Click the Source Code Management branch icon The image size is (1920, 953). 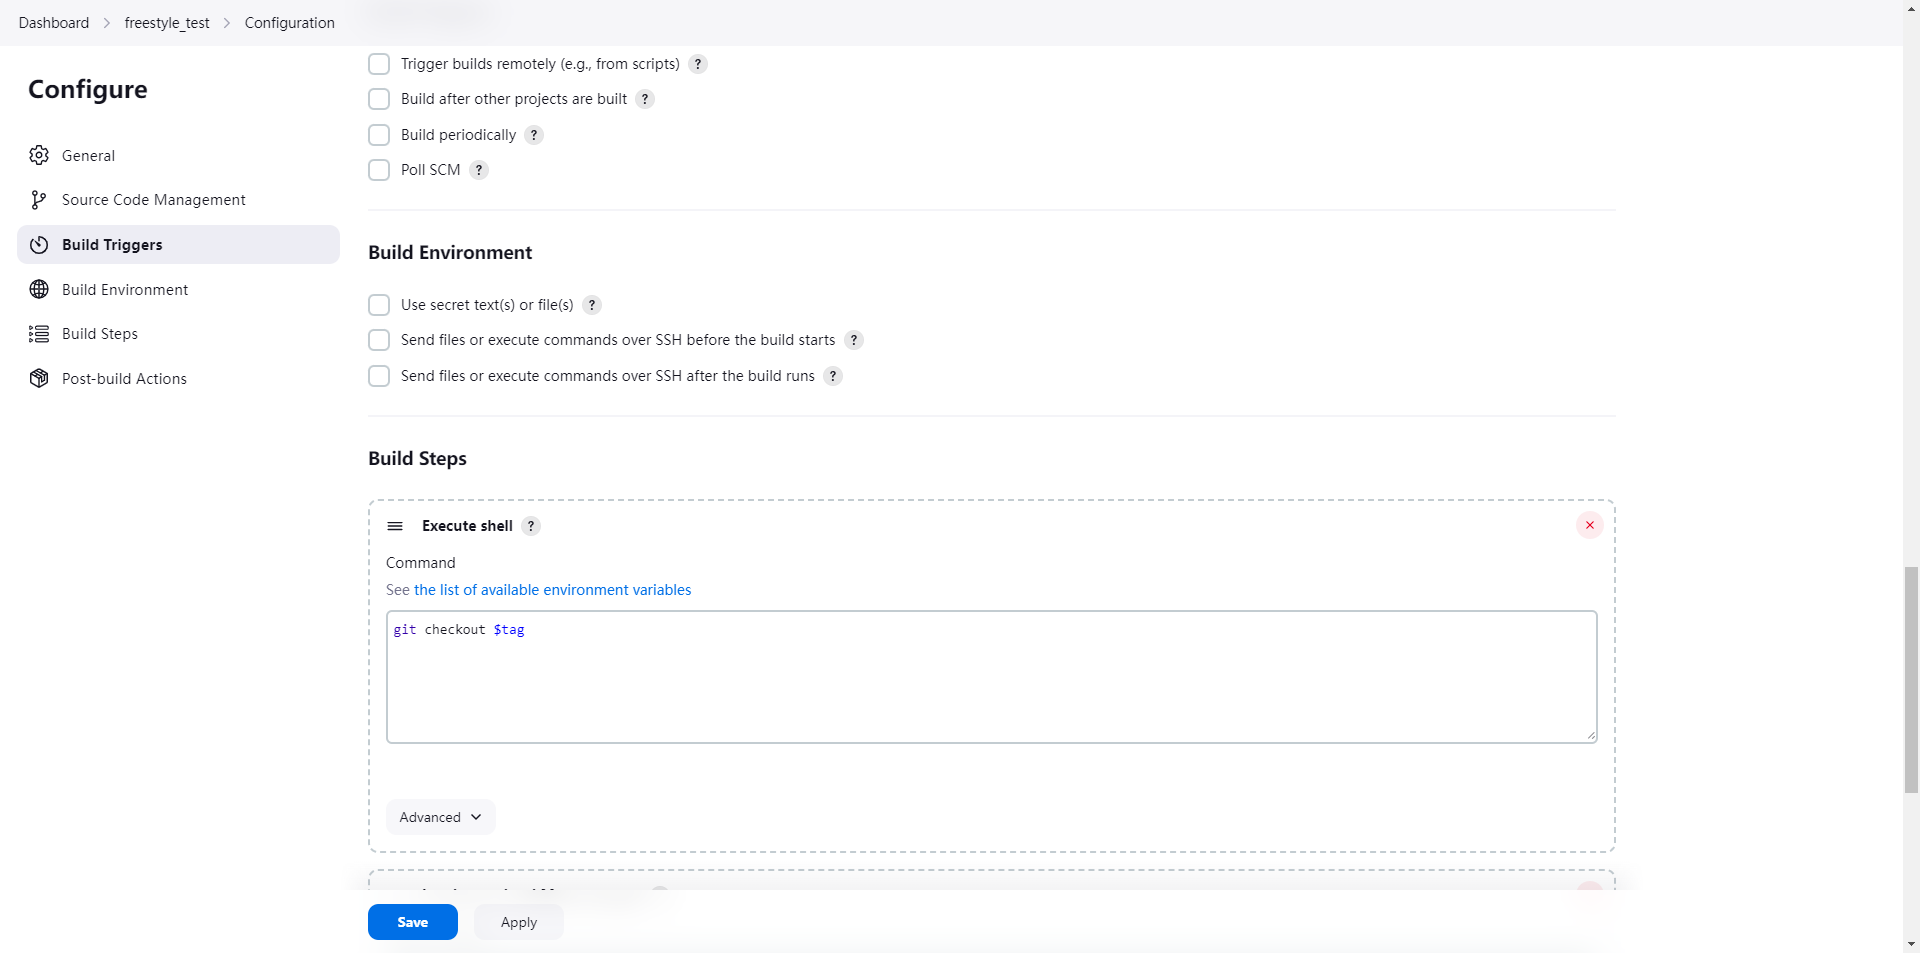(39, 200)
